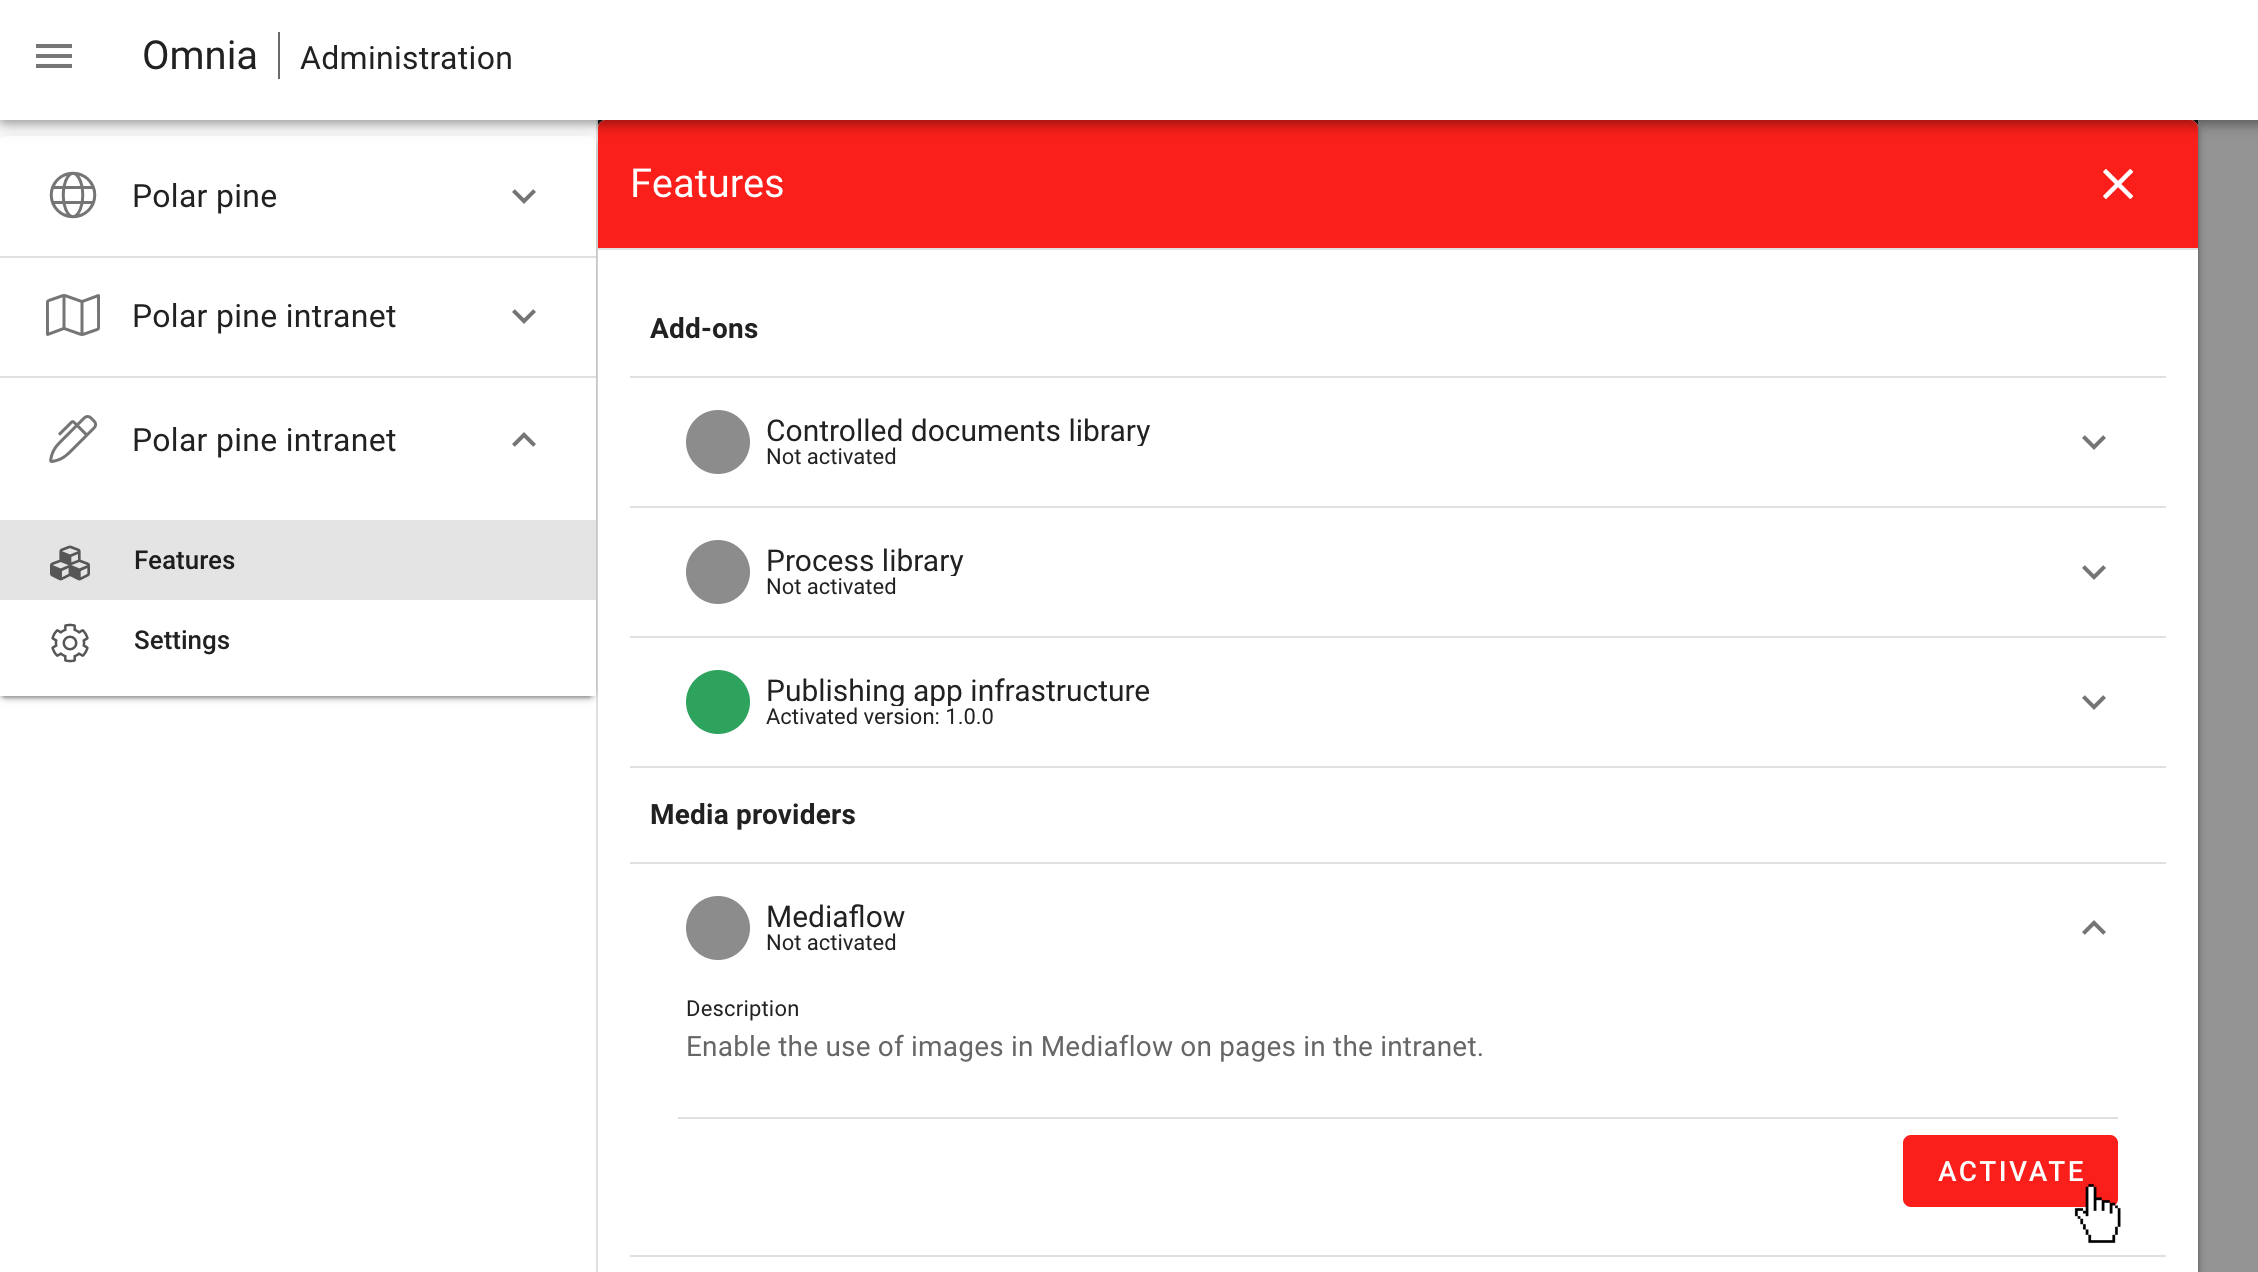This screenshot has width=2258, height=1272.
Task: Click the globe icon beside Polar pine
Action: point(73,195)
